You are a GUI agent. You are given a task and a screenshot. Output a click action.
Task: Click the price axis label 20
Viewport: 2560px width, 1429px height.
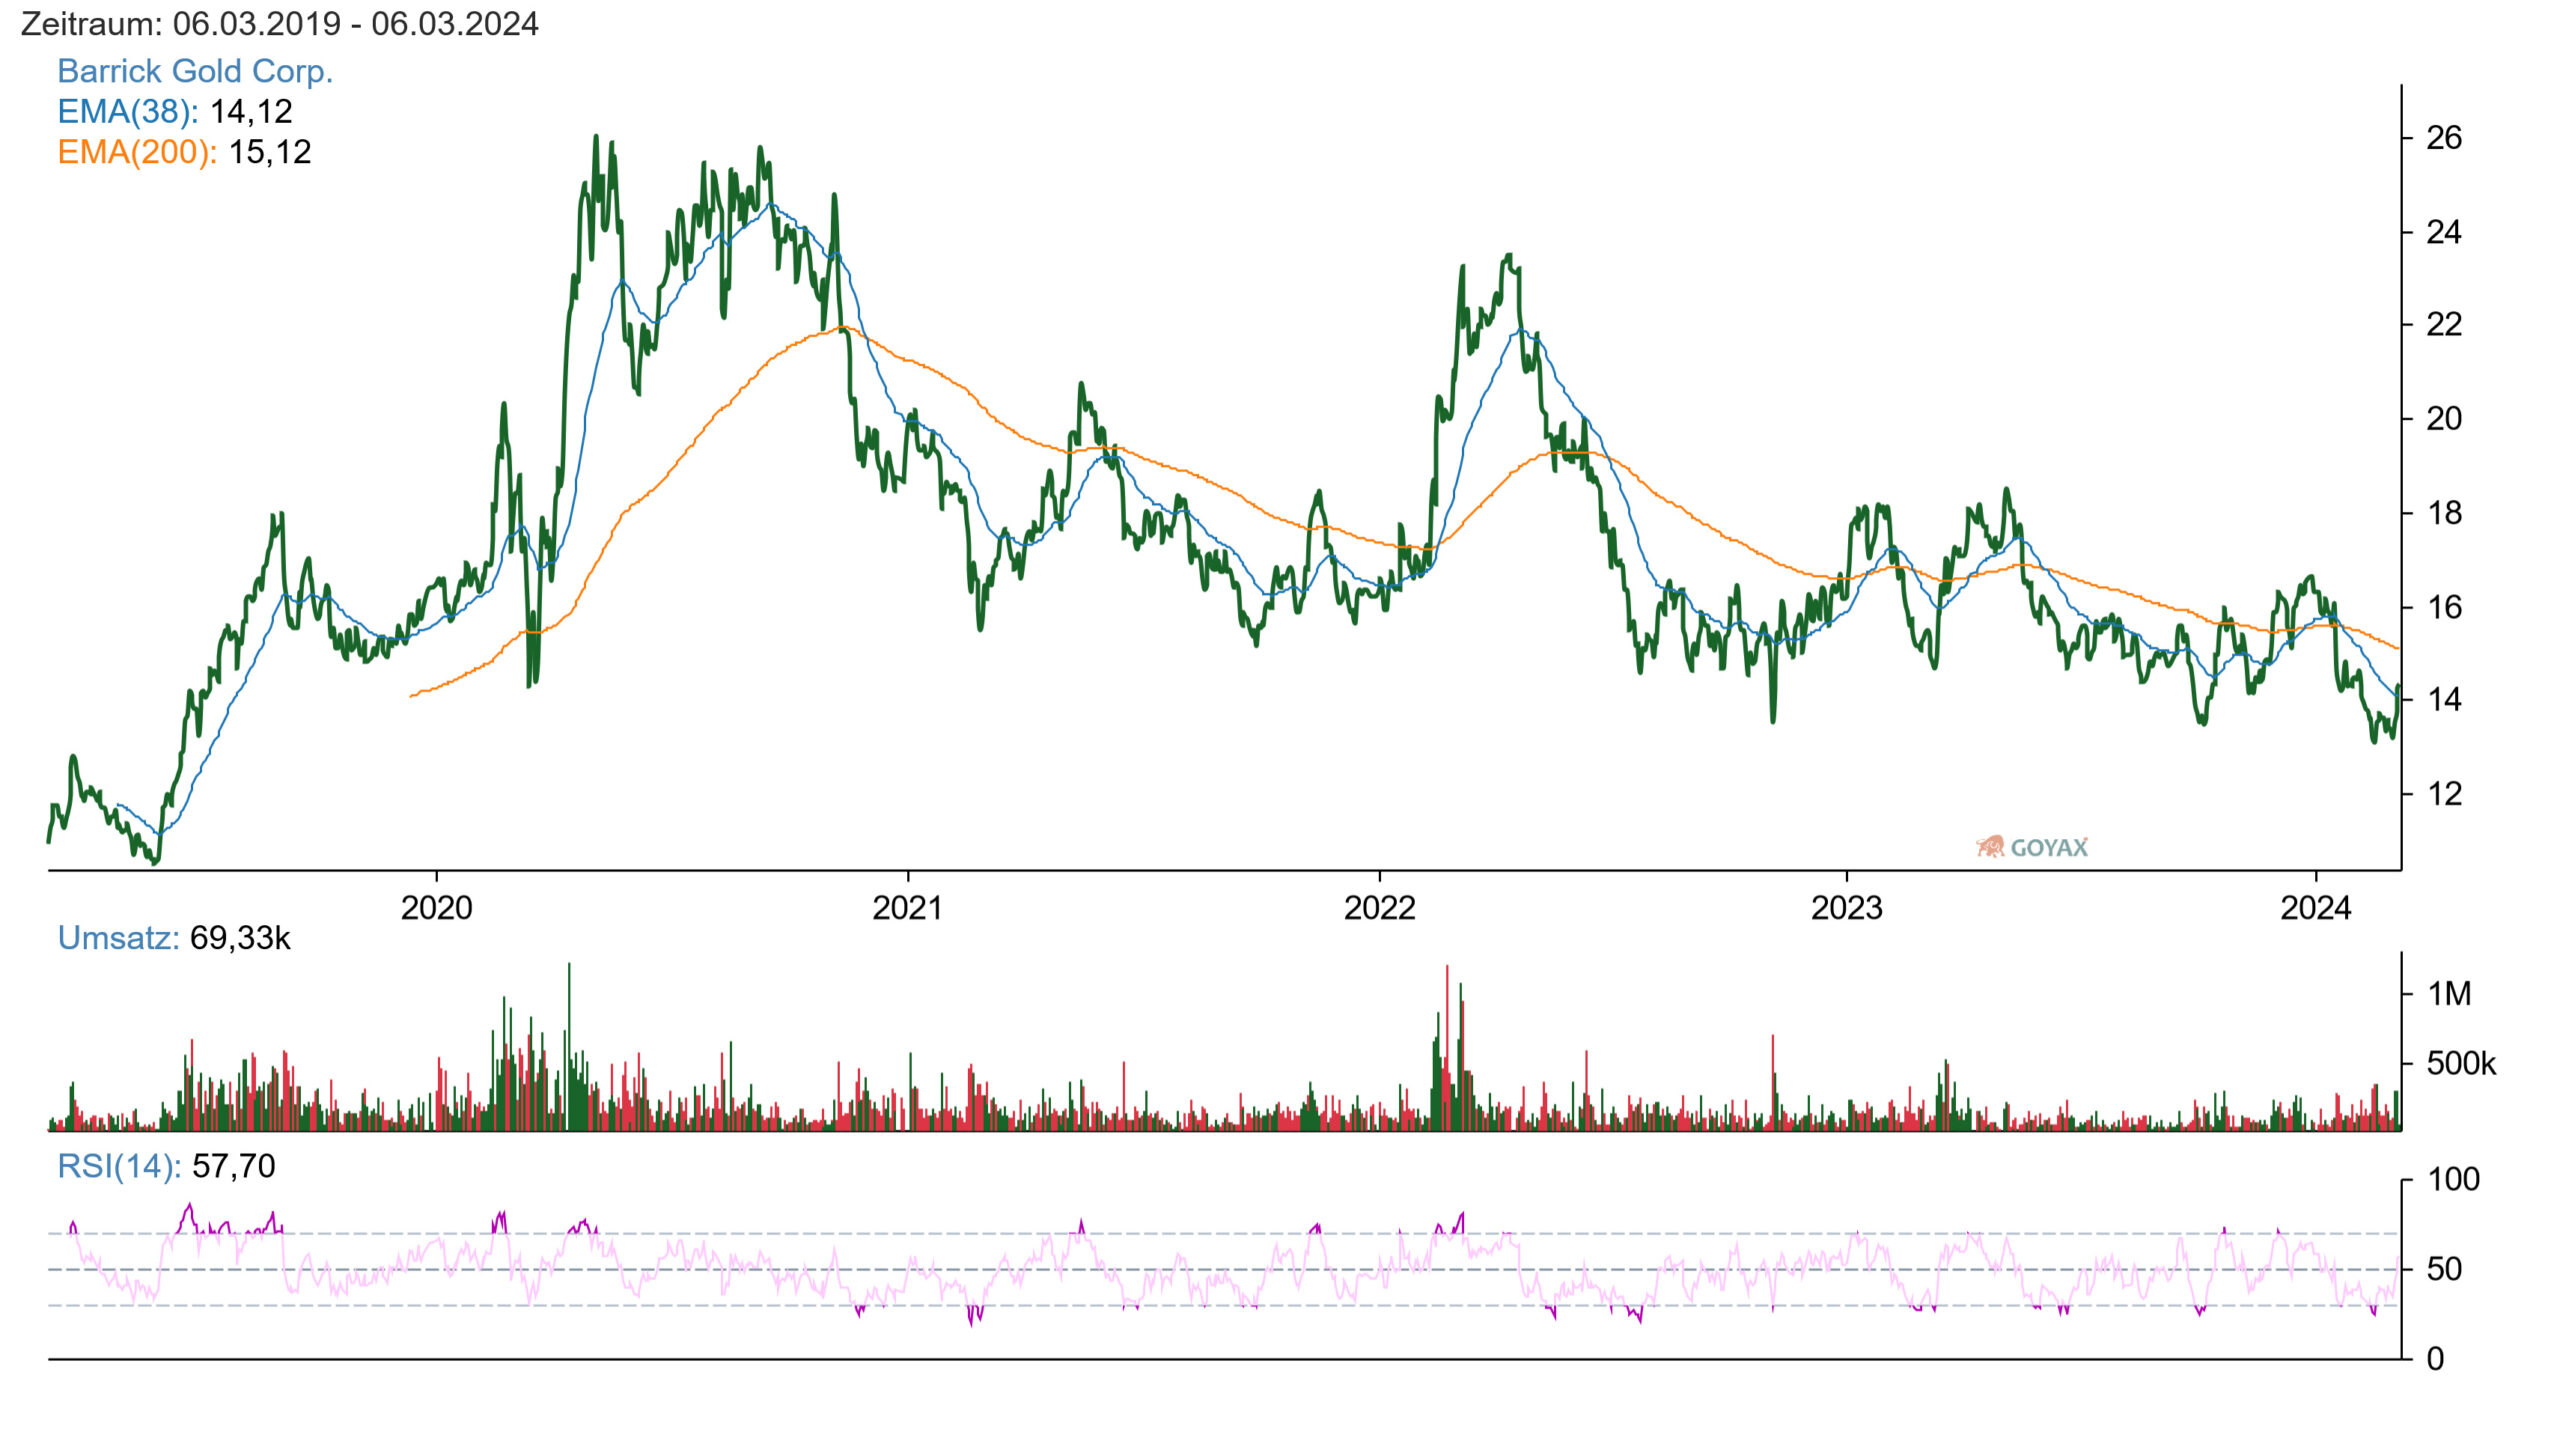pyautogui.click(x=2444, y=419)
